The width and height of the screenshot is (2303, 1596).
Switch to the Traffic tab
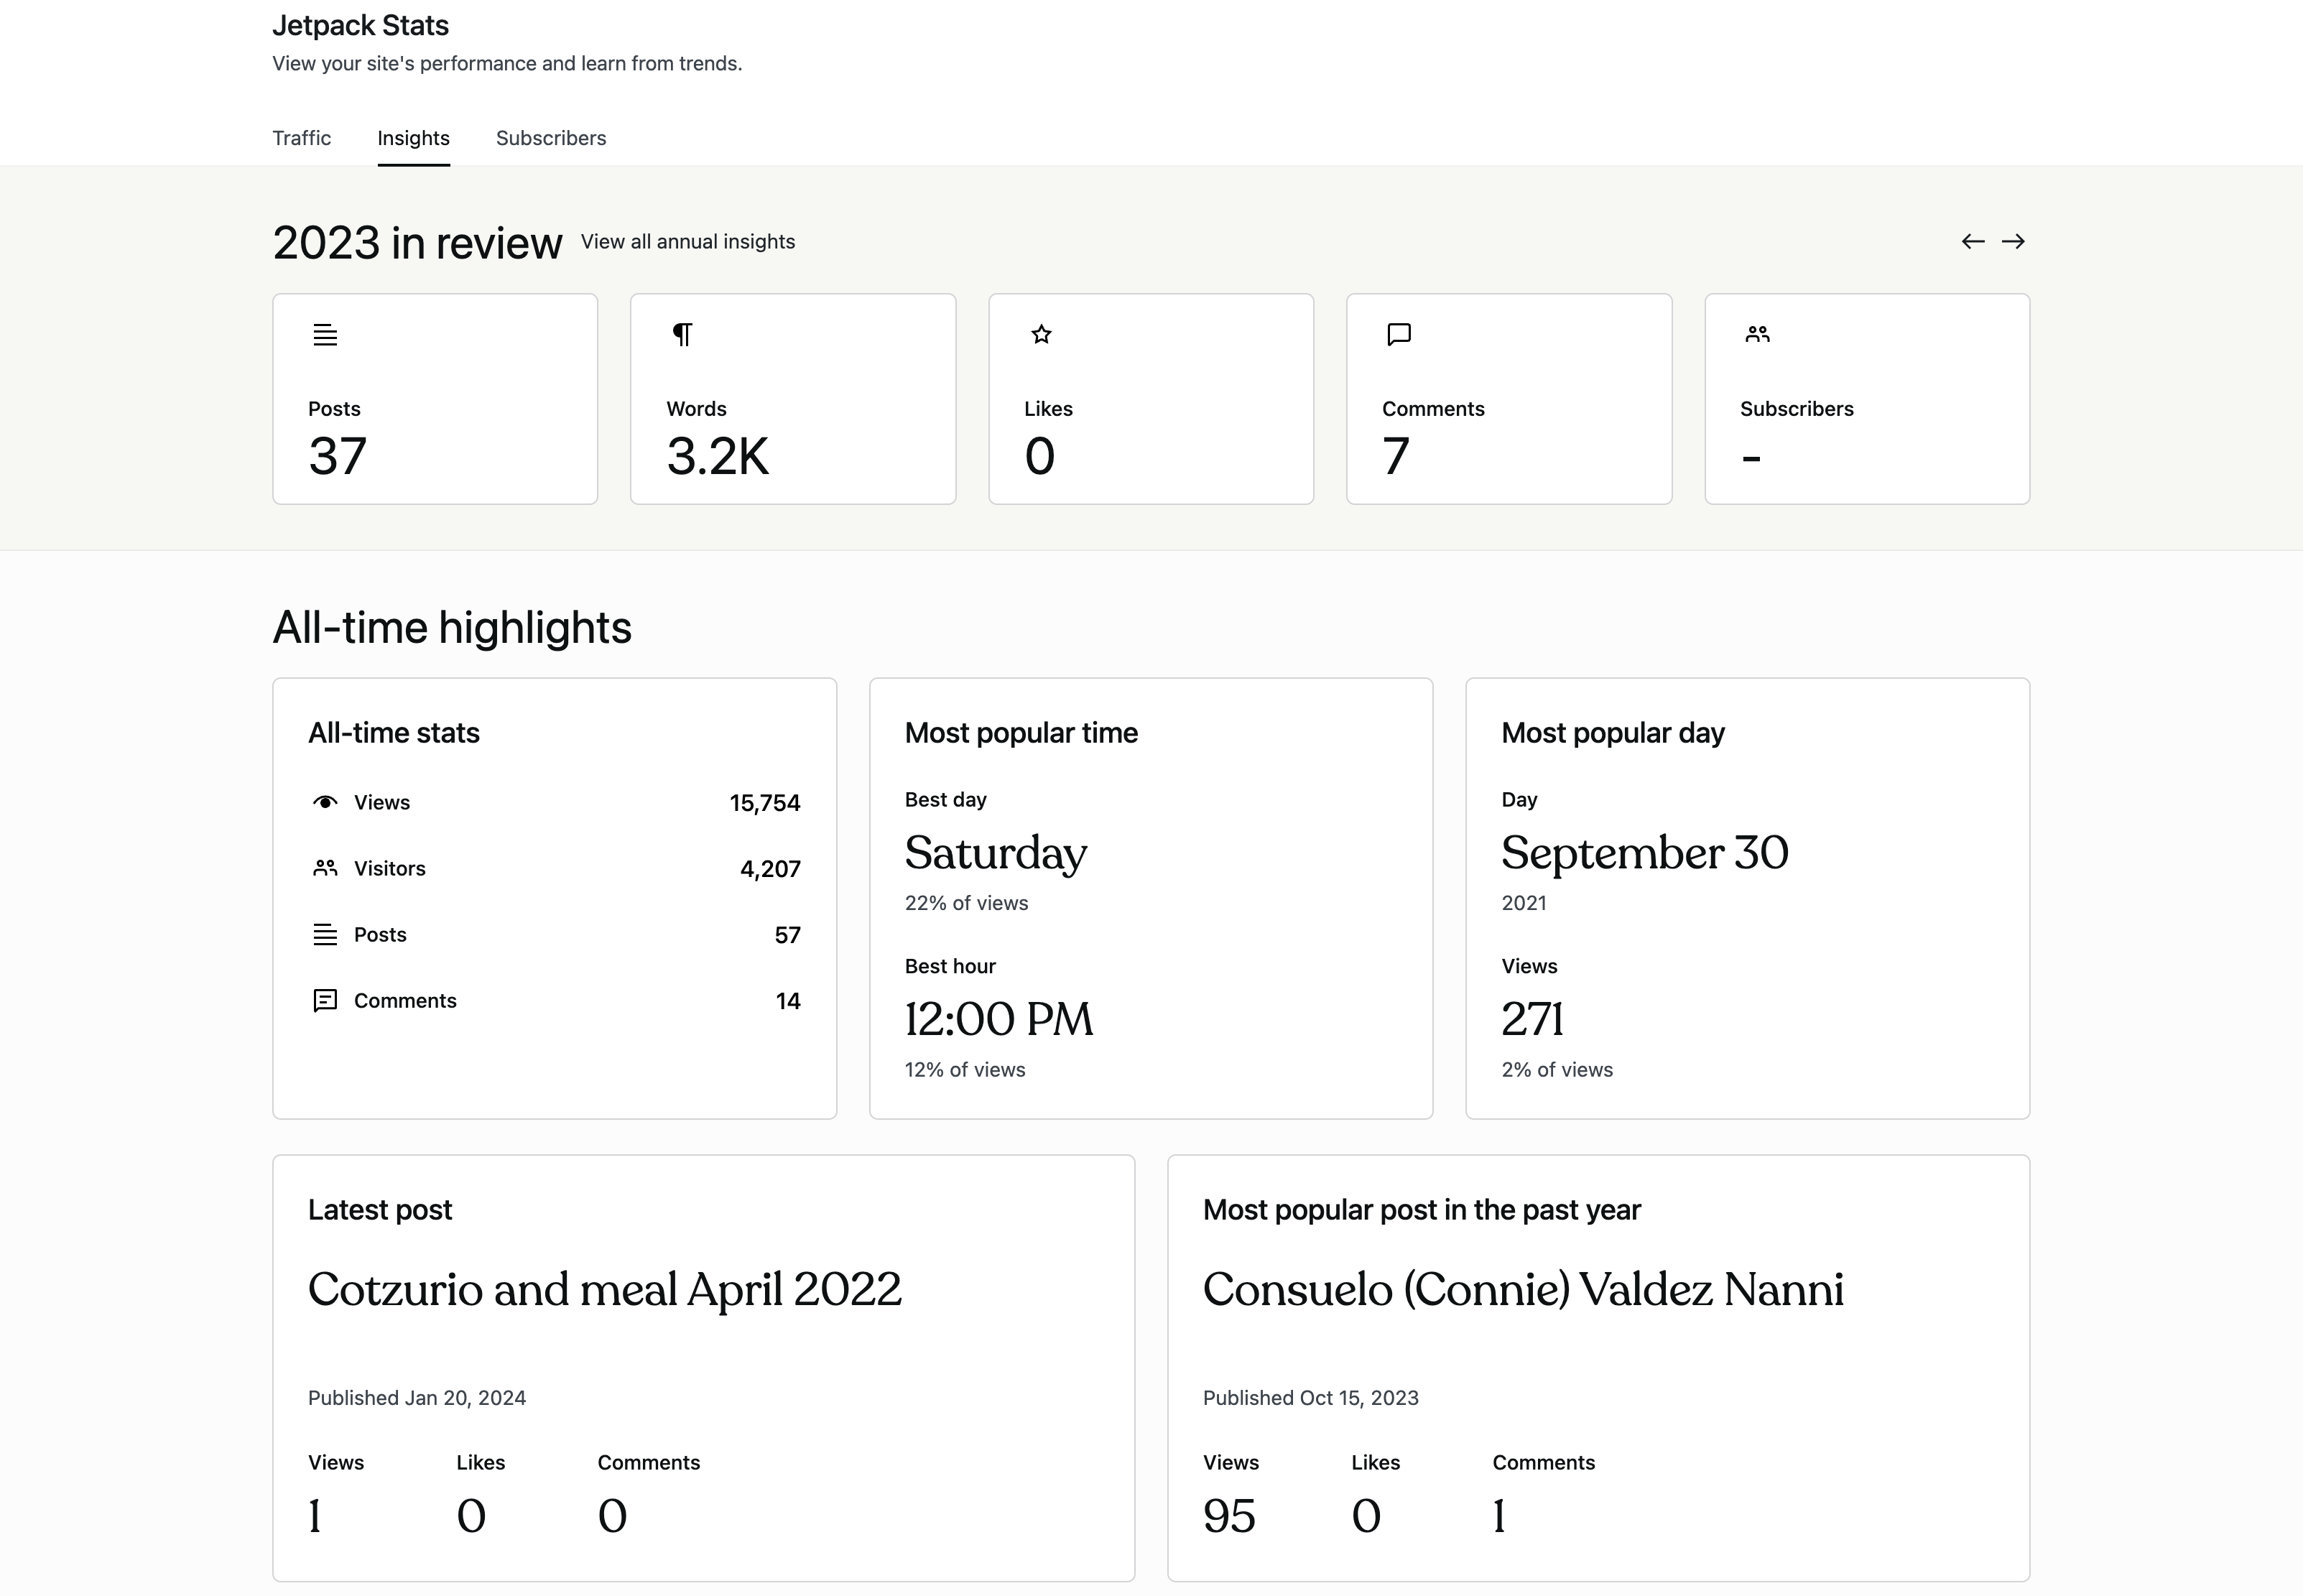pyautogui.click(x=301, y=138)
